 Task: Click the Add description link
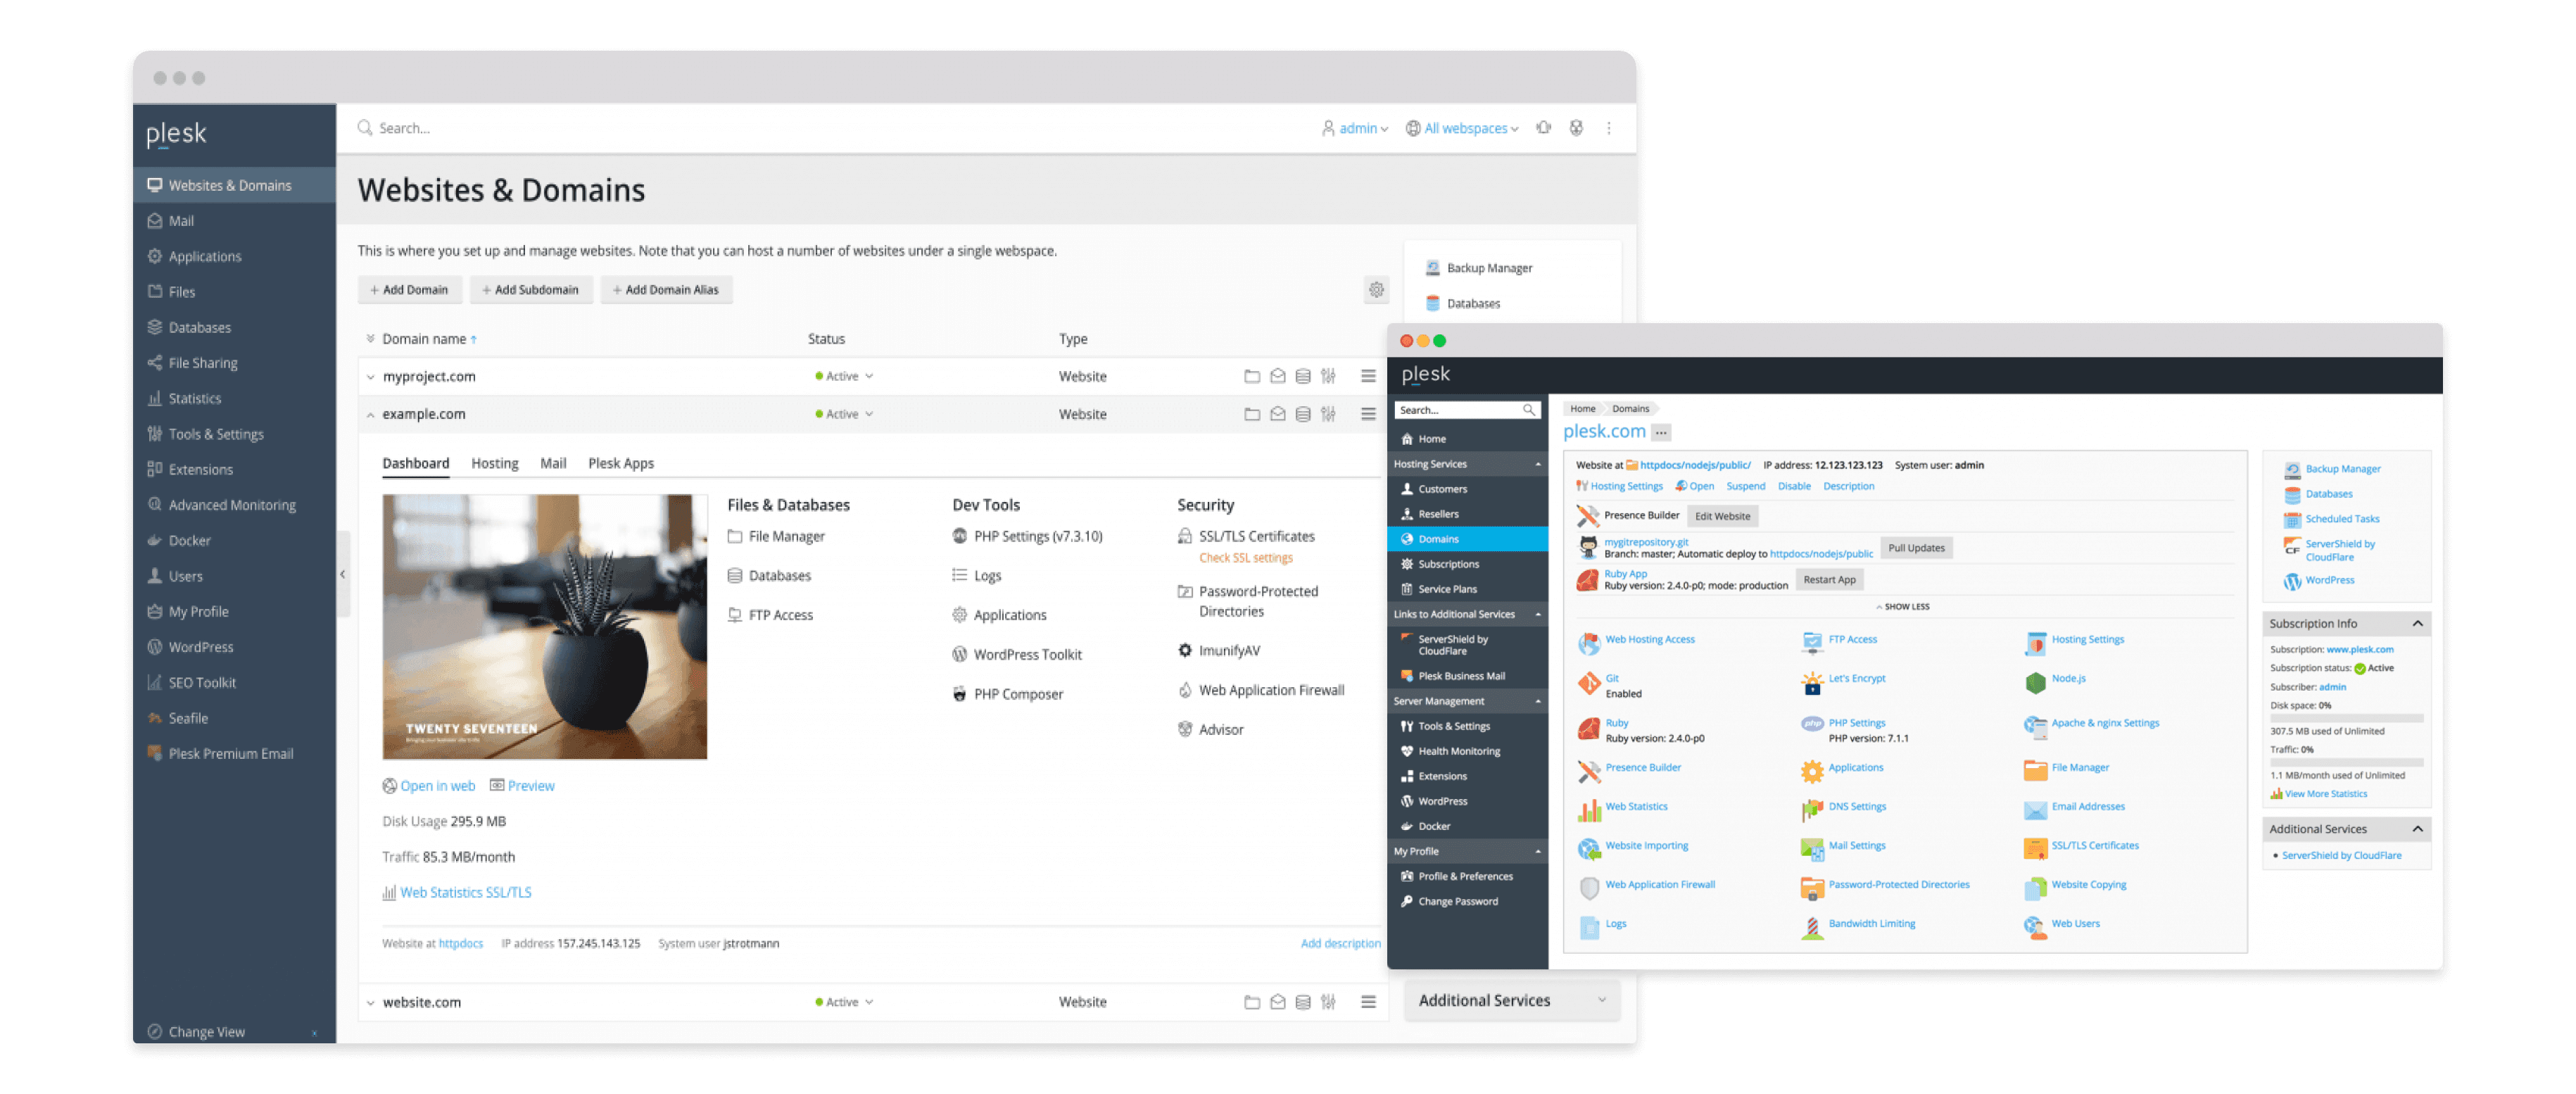pos(1340,943)
